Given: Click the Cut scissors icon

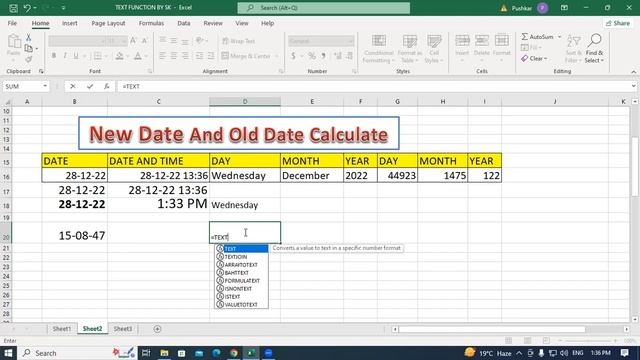Looking at the screenshot, I should coord(29,38).
